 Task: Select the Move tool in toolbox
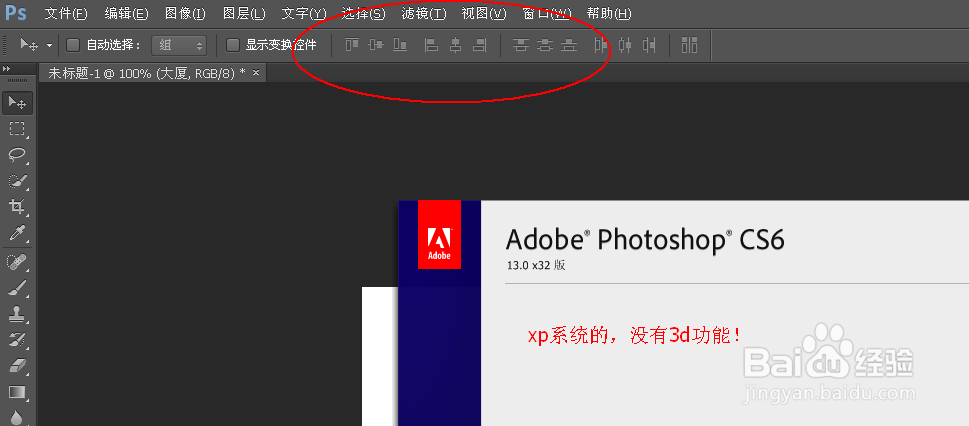pyautogui.click(x=17, y=103)
